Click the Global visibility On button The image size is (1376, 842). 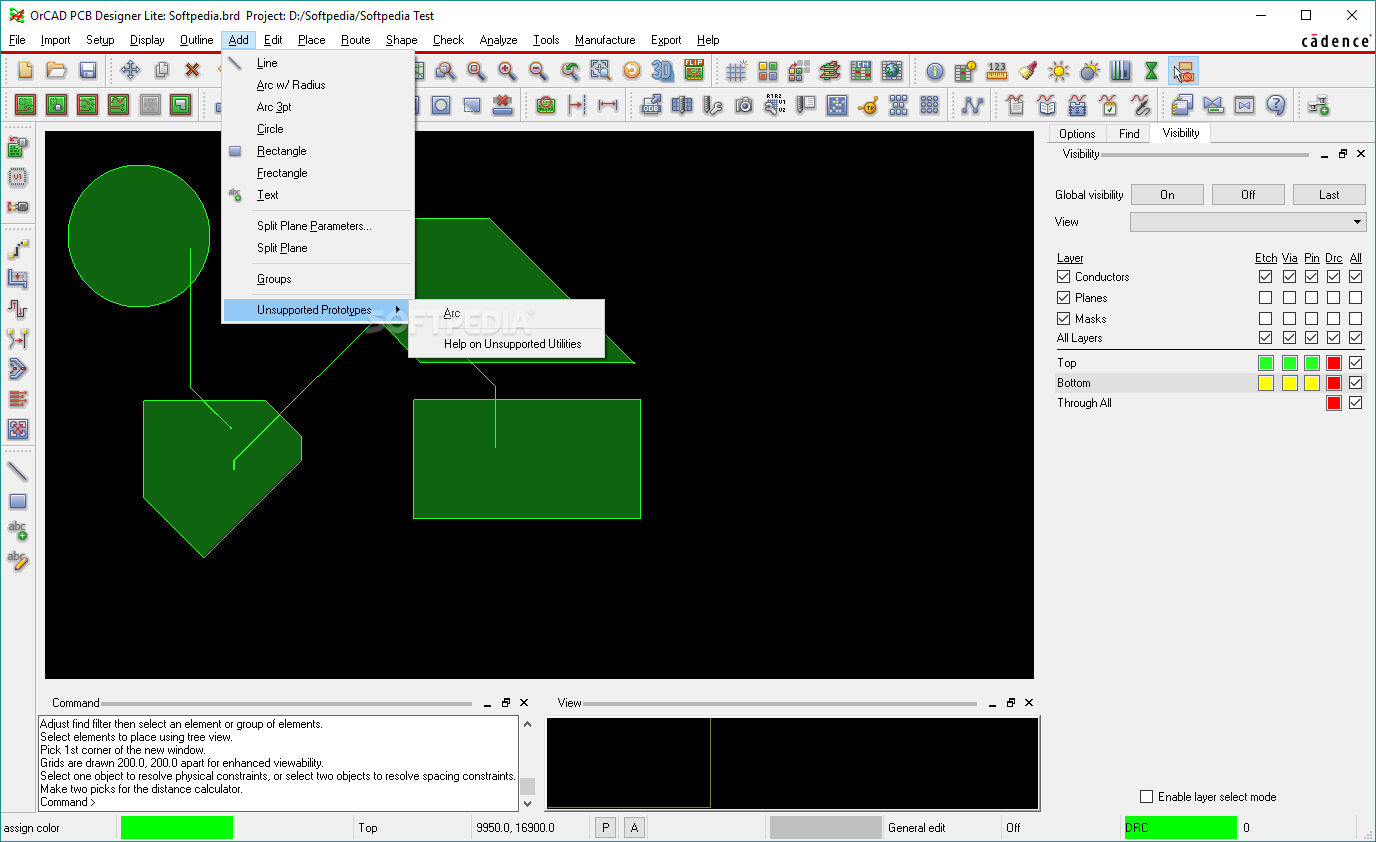(x=1167, y=195)
